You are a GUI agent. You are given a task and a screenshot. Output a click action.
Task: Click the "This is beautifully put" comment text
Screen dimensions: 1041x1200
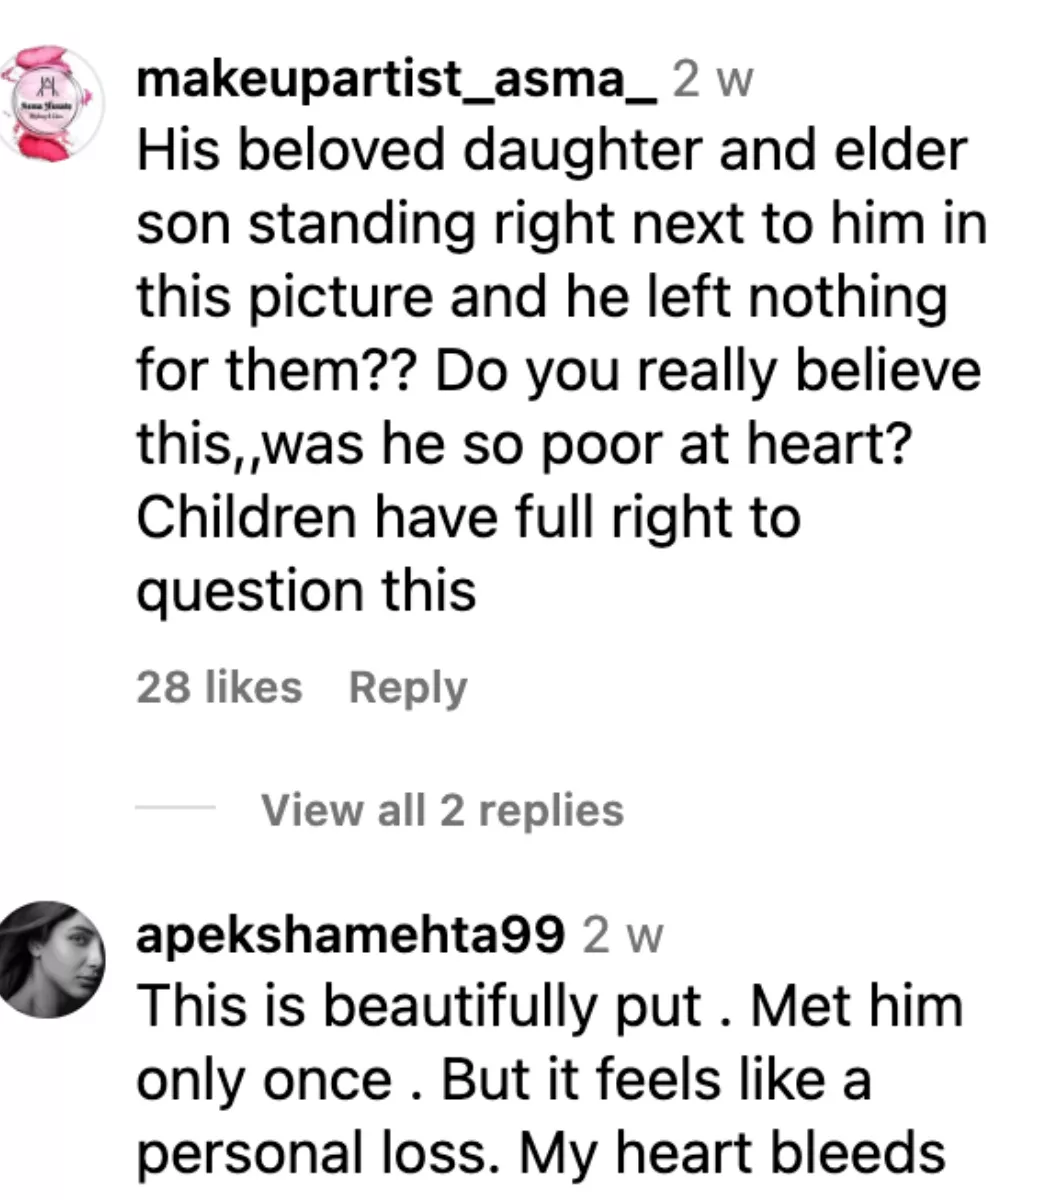coord(418,1006)
